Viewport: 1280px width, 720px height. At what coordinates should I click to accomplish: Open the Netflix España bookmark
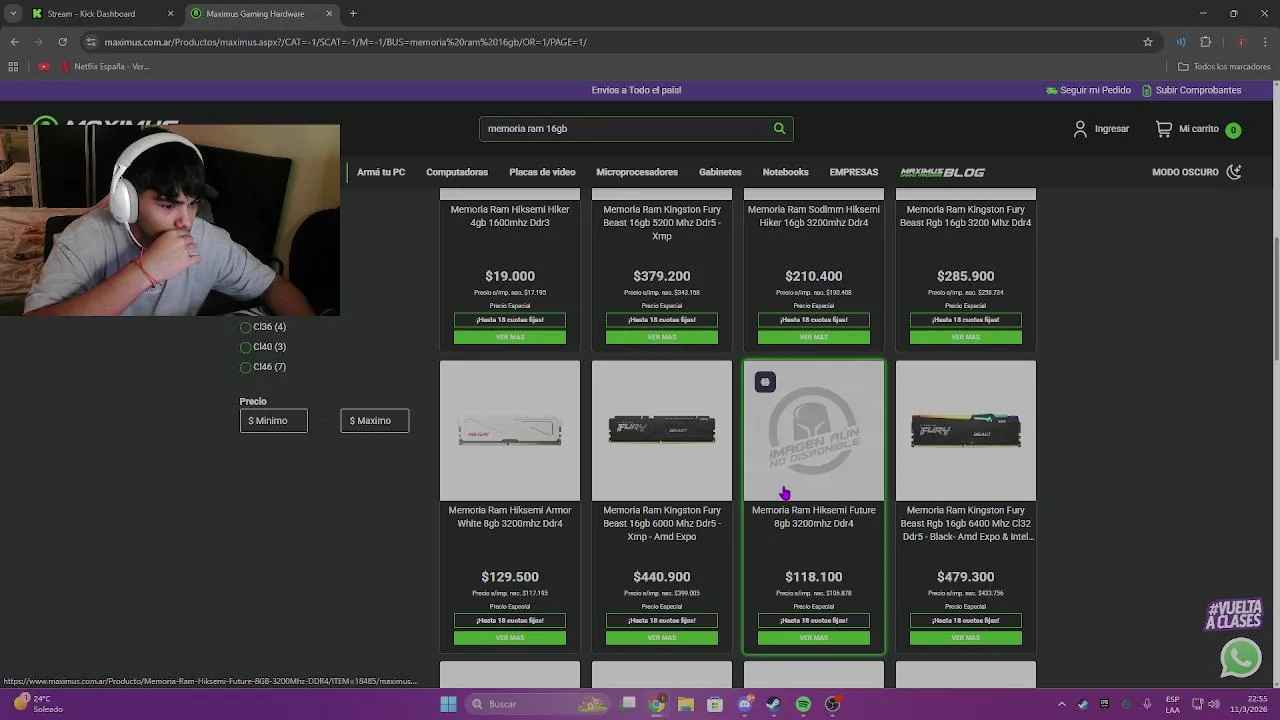click(x=105, y=67)
